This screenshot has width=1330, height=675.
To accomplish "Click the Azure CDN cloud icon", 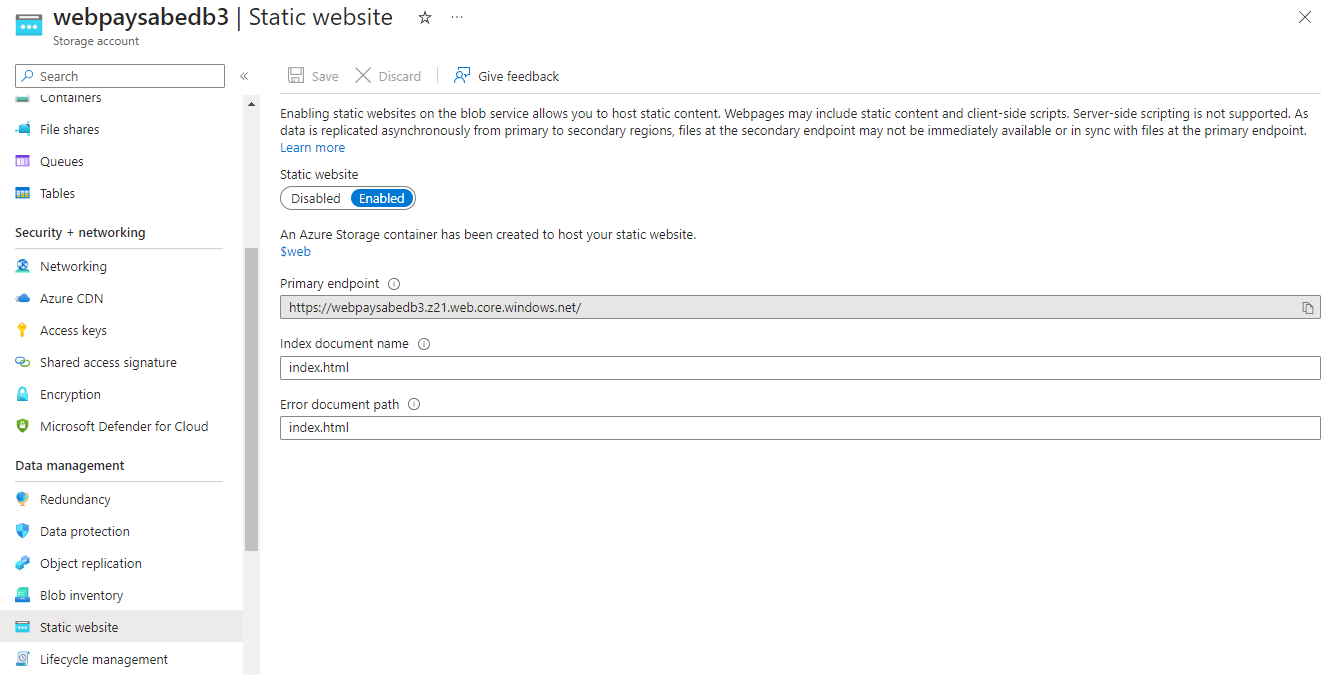I will click(x=23, y=298).
